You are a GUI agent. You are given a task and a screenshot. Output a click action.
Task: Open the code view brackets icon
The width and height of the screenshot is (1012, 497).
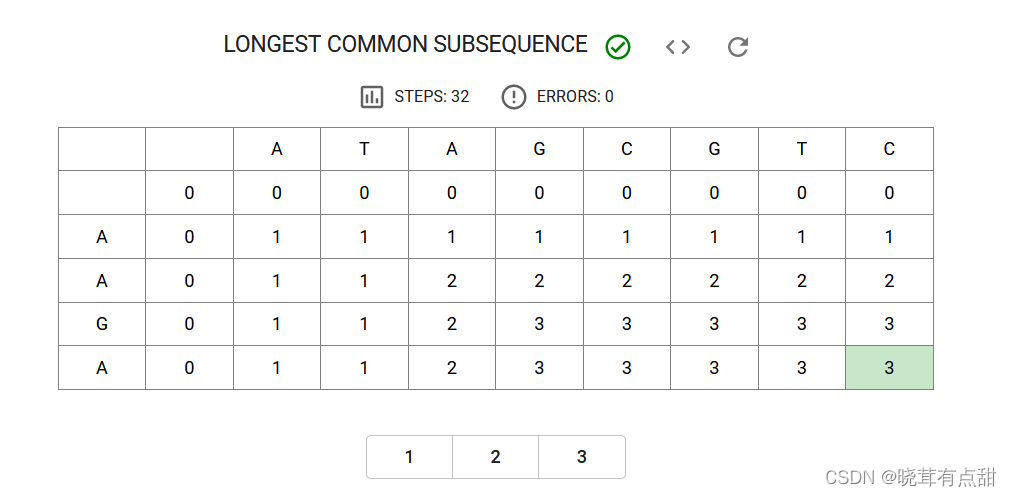[x=678, y=47]
